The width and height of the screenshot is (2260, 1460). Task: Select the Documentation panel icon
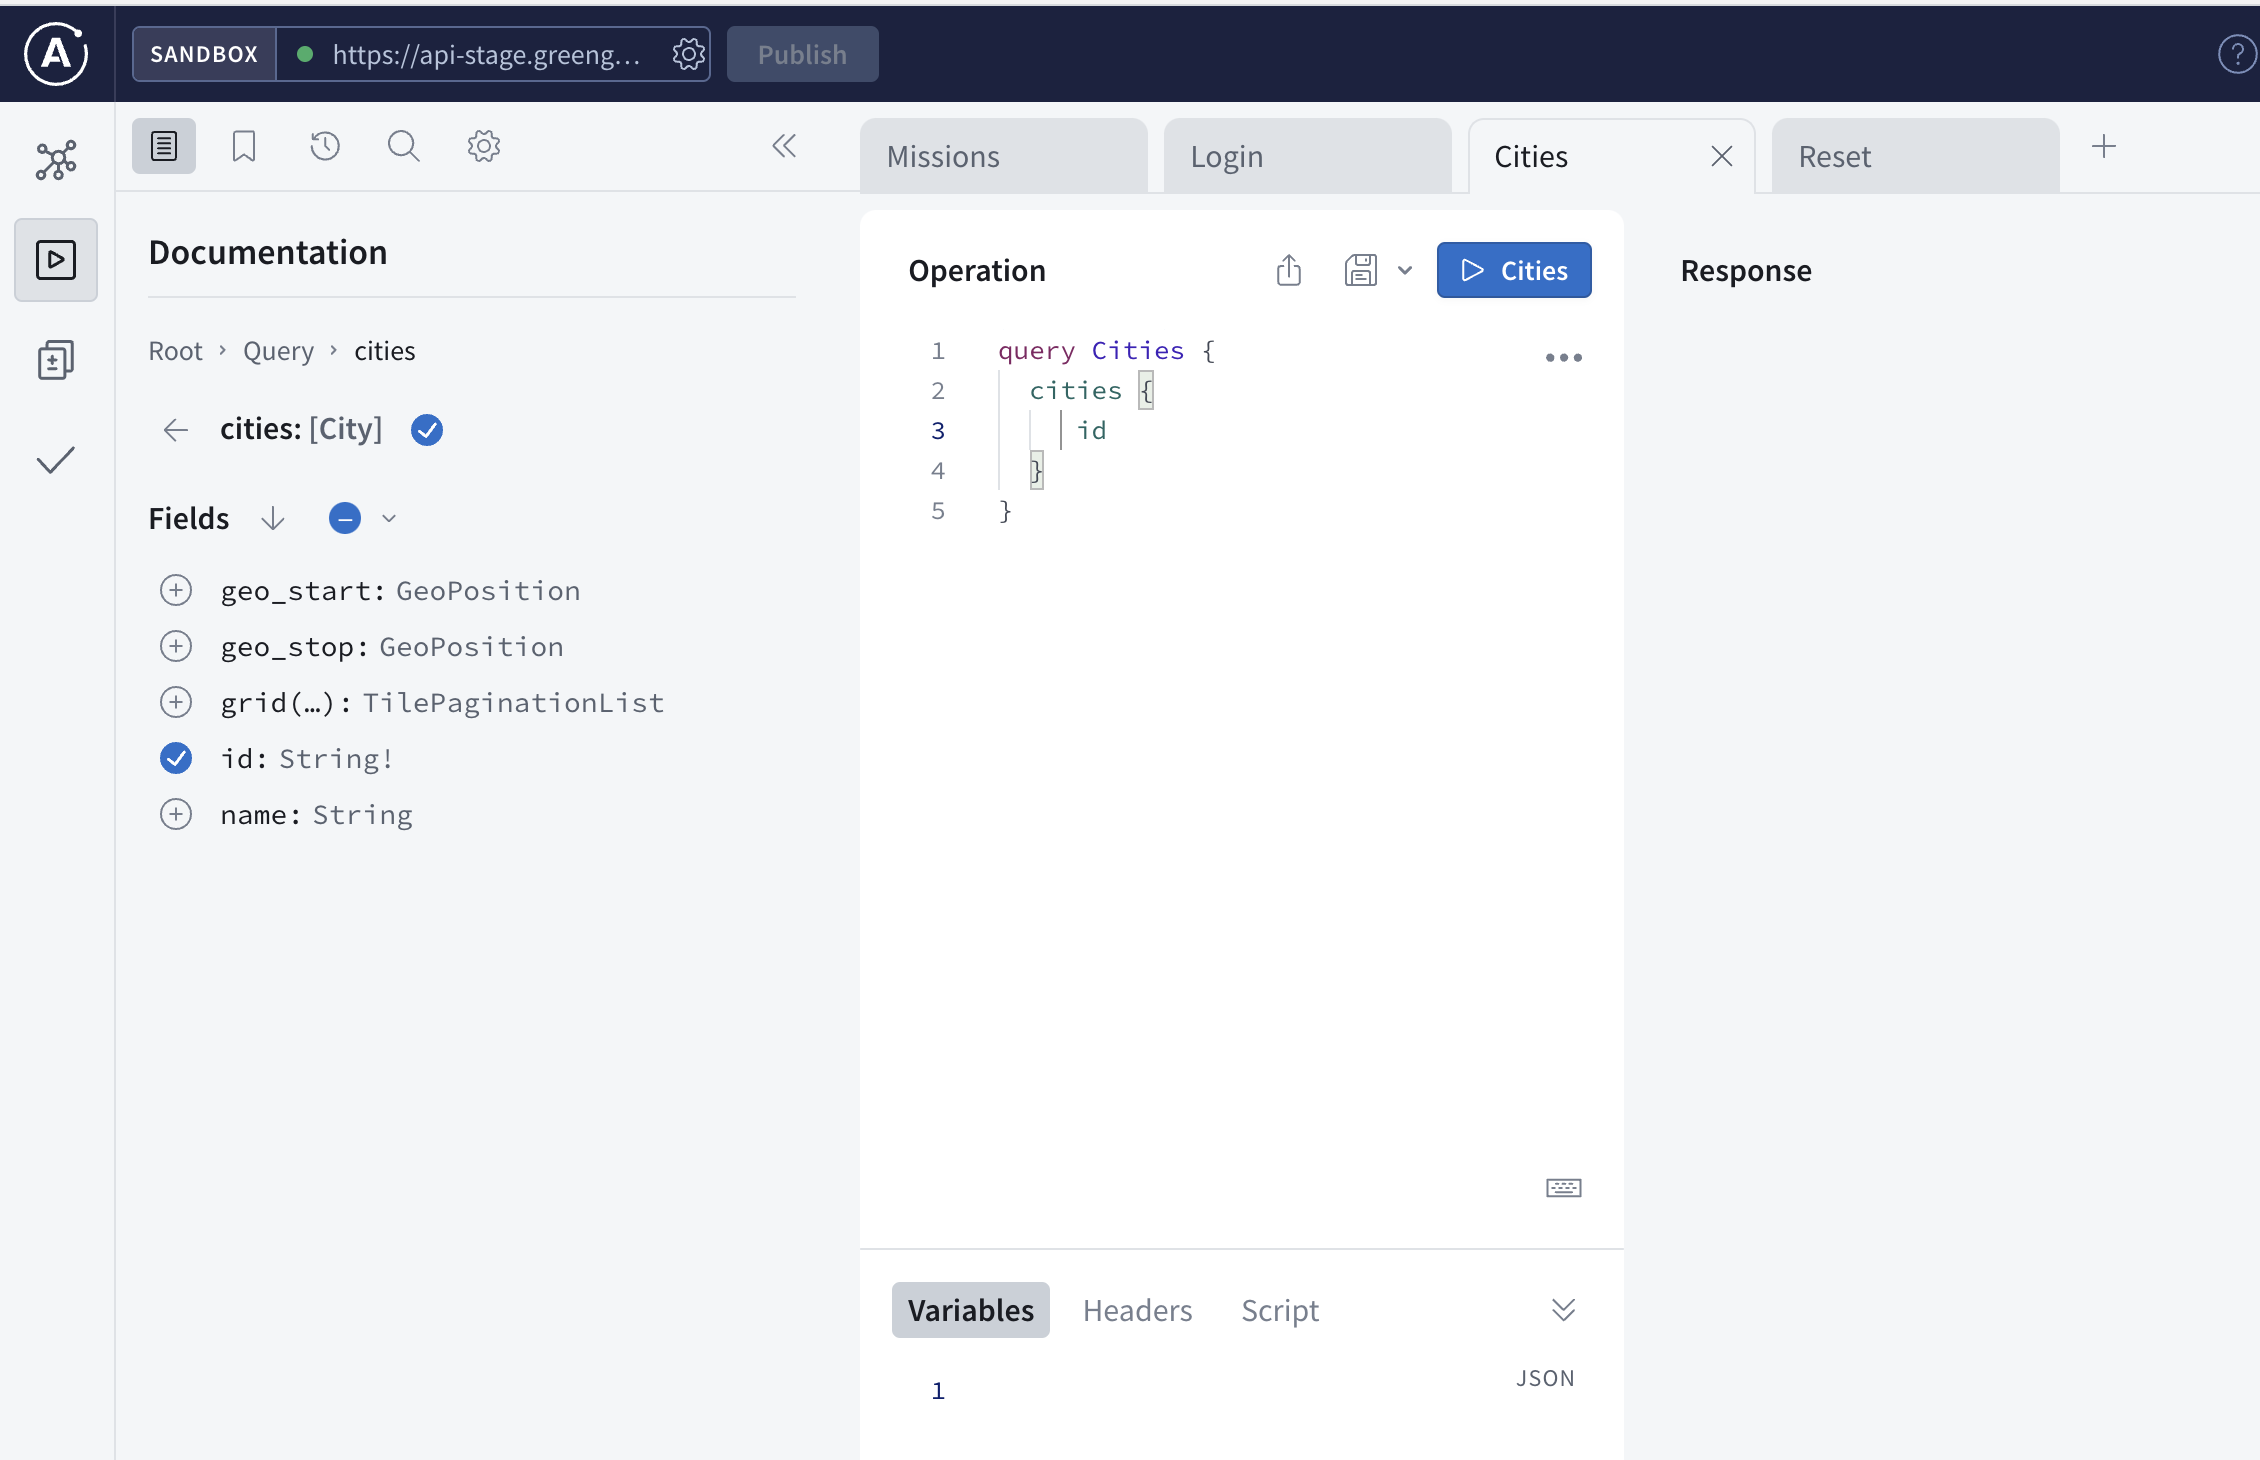pyautogui.click(x=164, y=146)
